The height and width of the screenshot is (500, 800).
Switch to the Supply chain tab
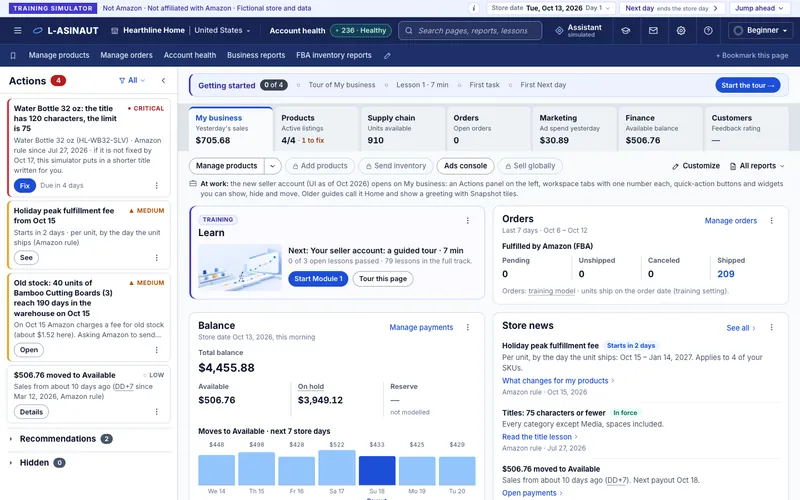pyautogui.click(x=403, y=129)
